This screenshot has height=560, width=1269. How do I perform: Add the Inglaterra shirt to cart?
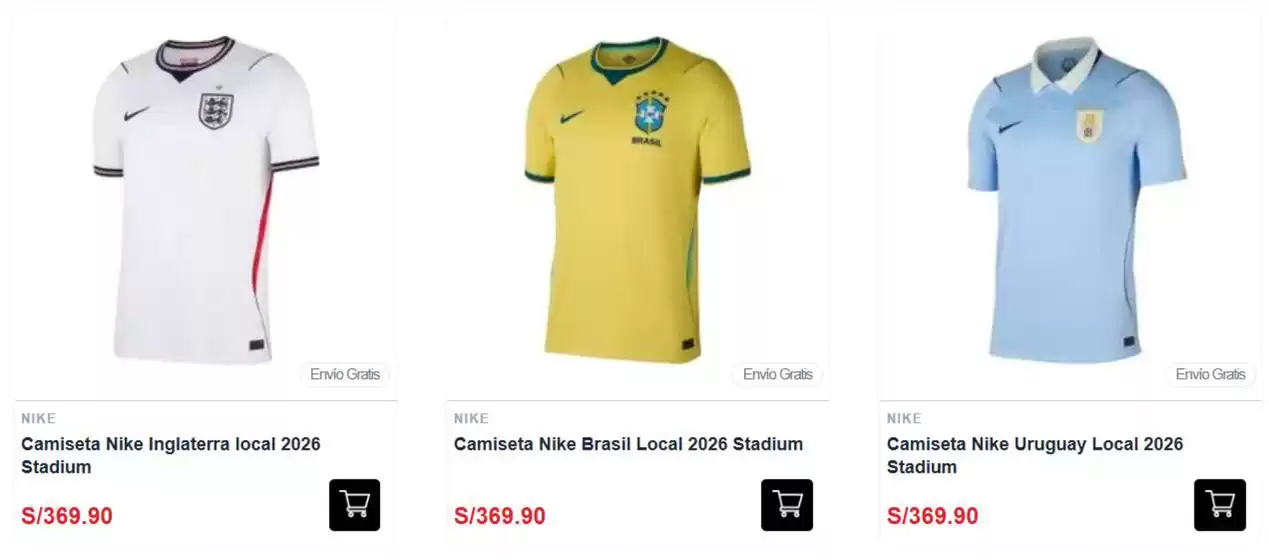click(x=355, y=505)
